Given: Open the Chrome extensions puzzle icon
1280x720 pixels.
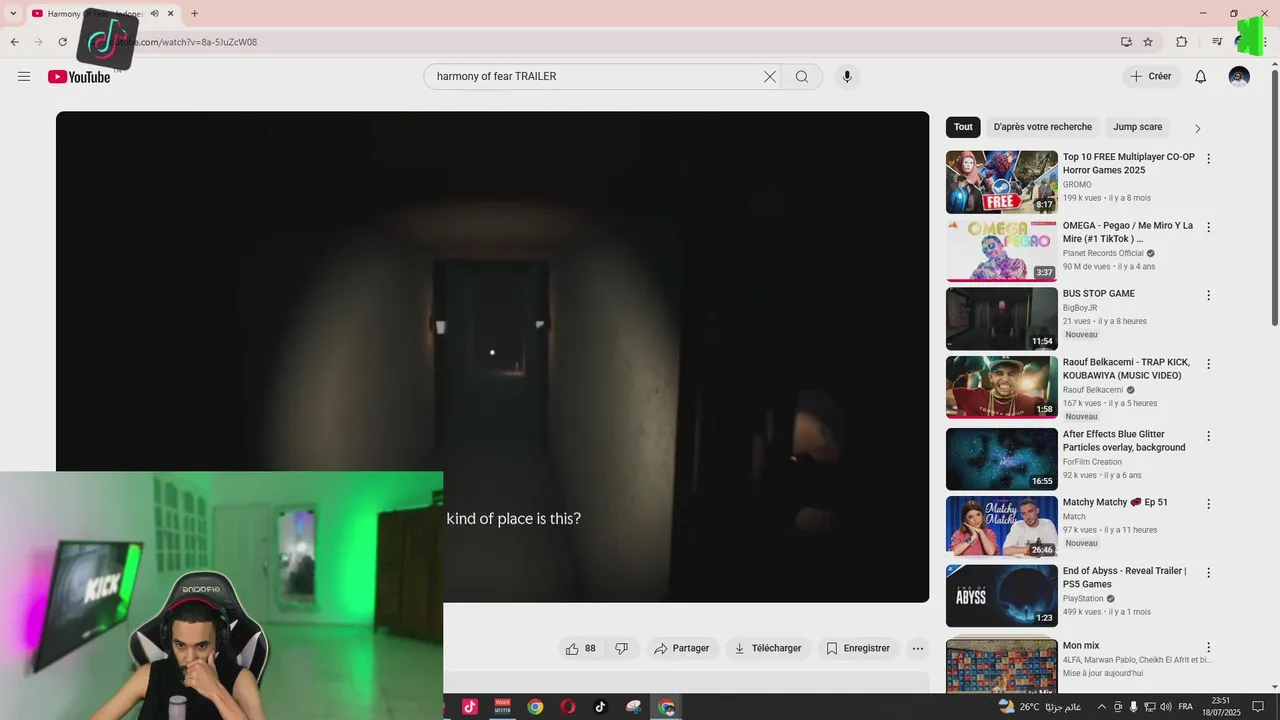Looking at the screenshot, I should (x=1182, y=42).
